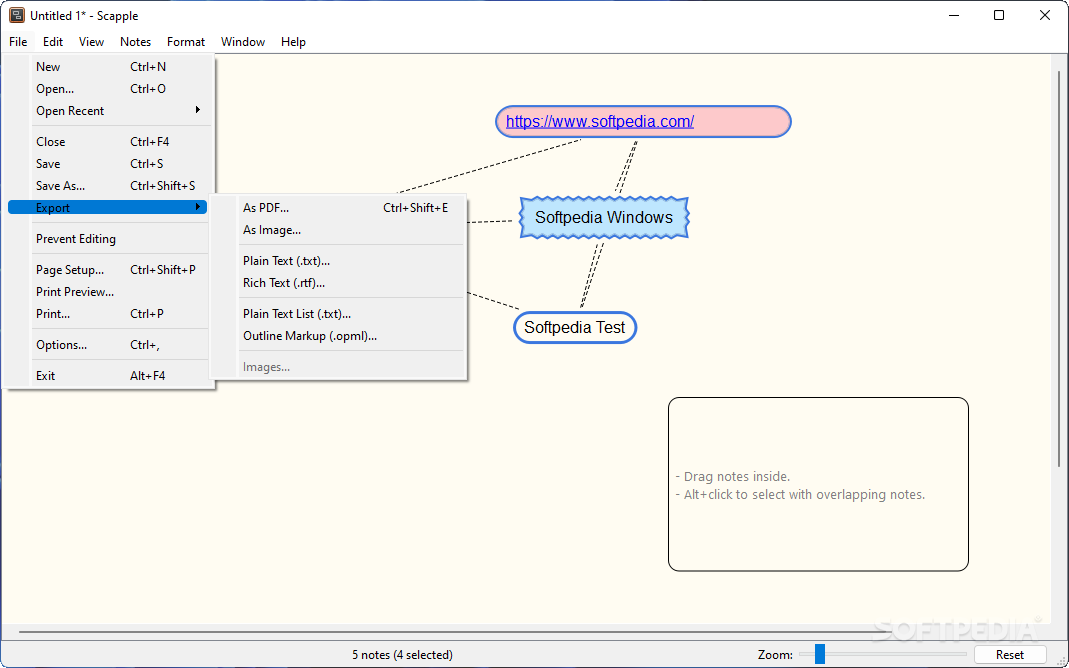Choose Open... from the File menu
This screenshot has height=668, width=1069.
pyautogui.click(x=108, y=89)
